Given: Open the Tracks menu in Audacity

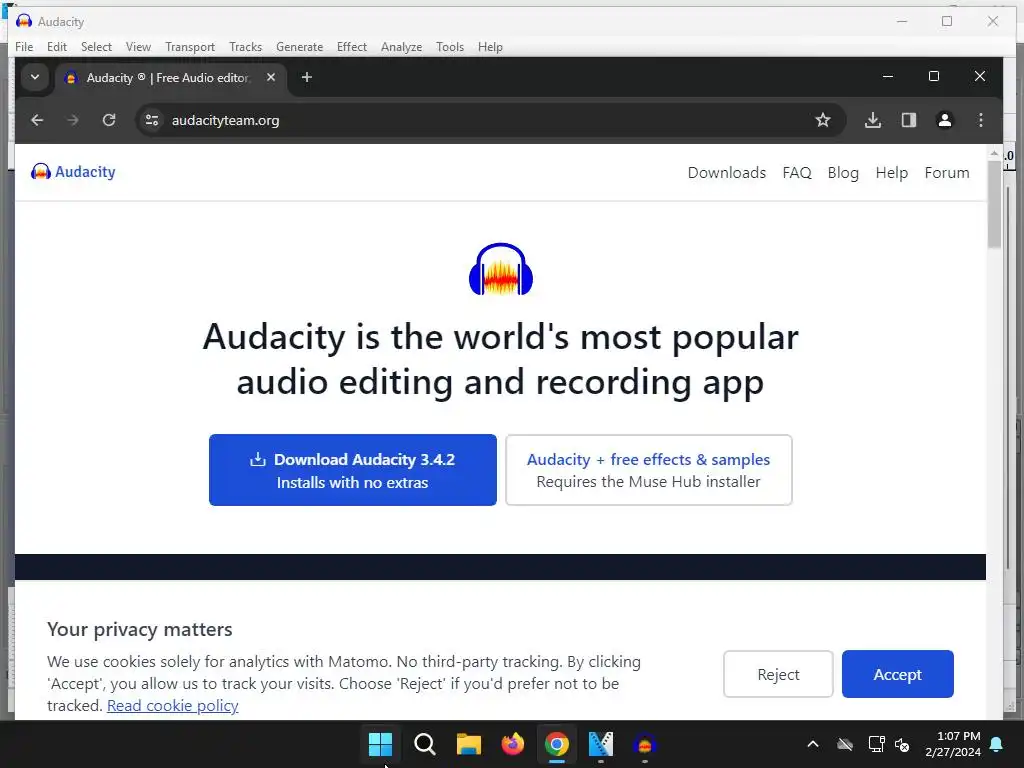Looking at the screenshot, I should (x=246, y=47).
